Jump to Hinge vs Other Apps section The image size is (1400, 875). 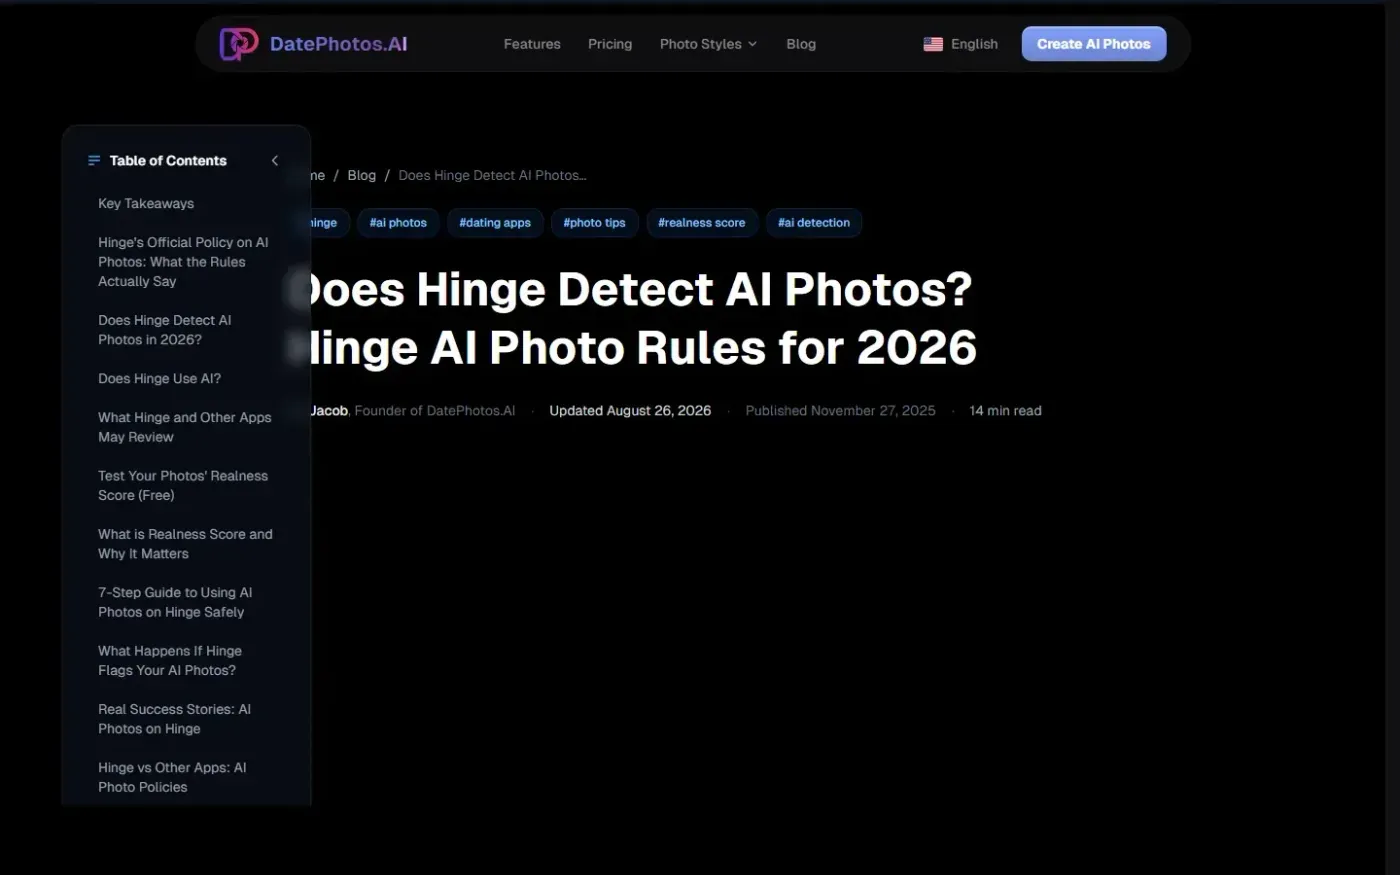172,777
